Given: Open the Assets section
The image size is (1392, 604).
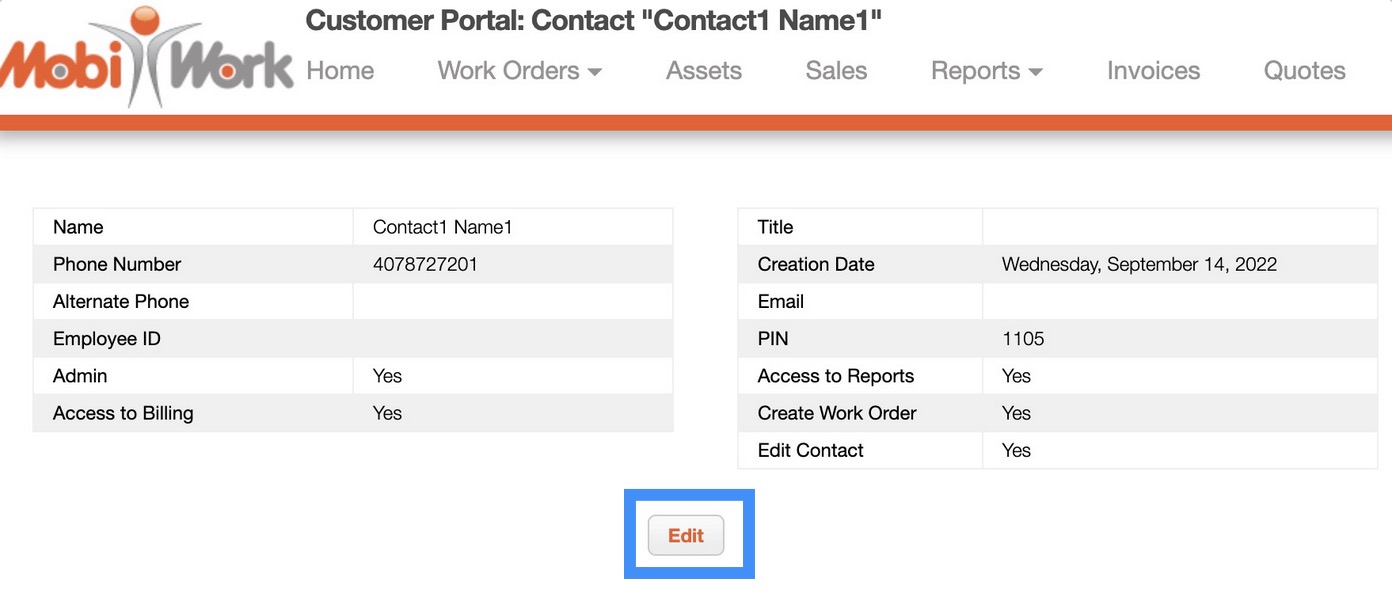Looking at the screenshot, I should (x=704, y=71).
